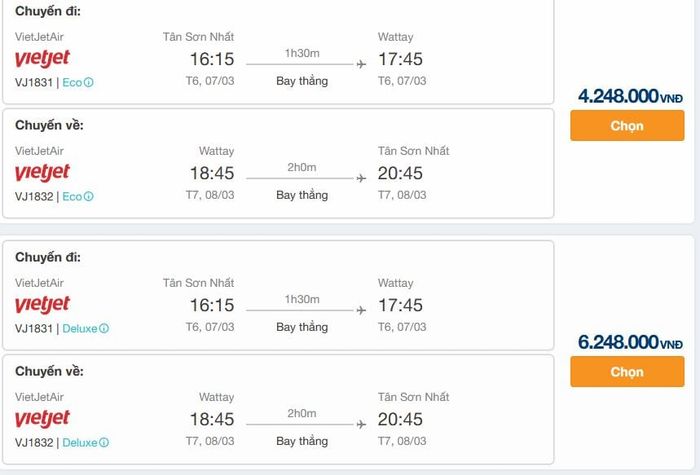This screenshot has width=700, height=475.
Task: Click Vietjet logo on Deluxe return flight VJ1832
Action: coord(42,419)
